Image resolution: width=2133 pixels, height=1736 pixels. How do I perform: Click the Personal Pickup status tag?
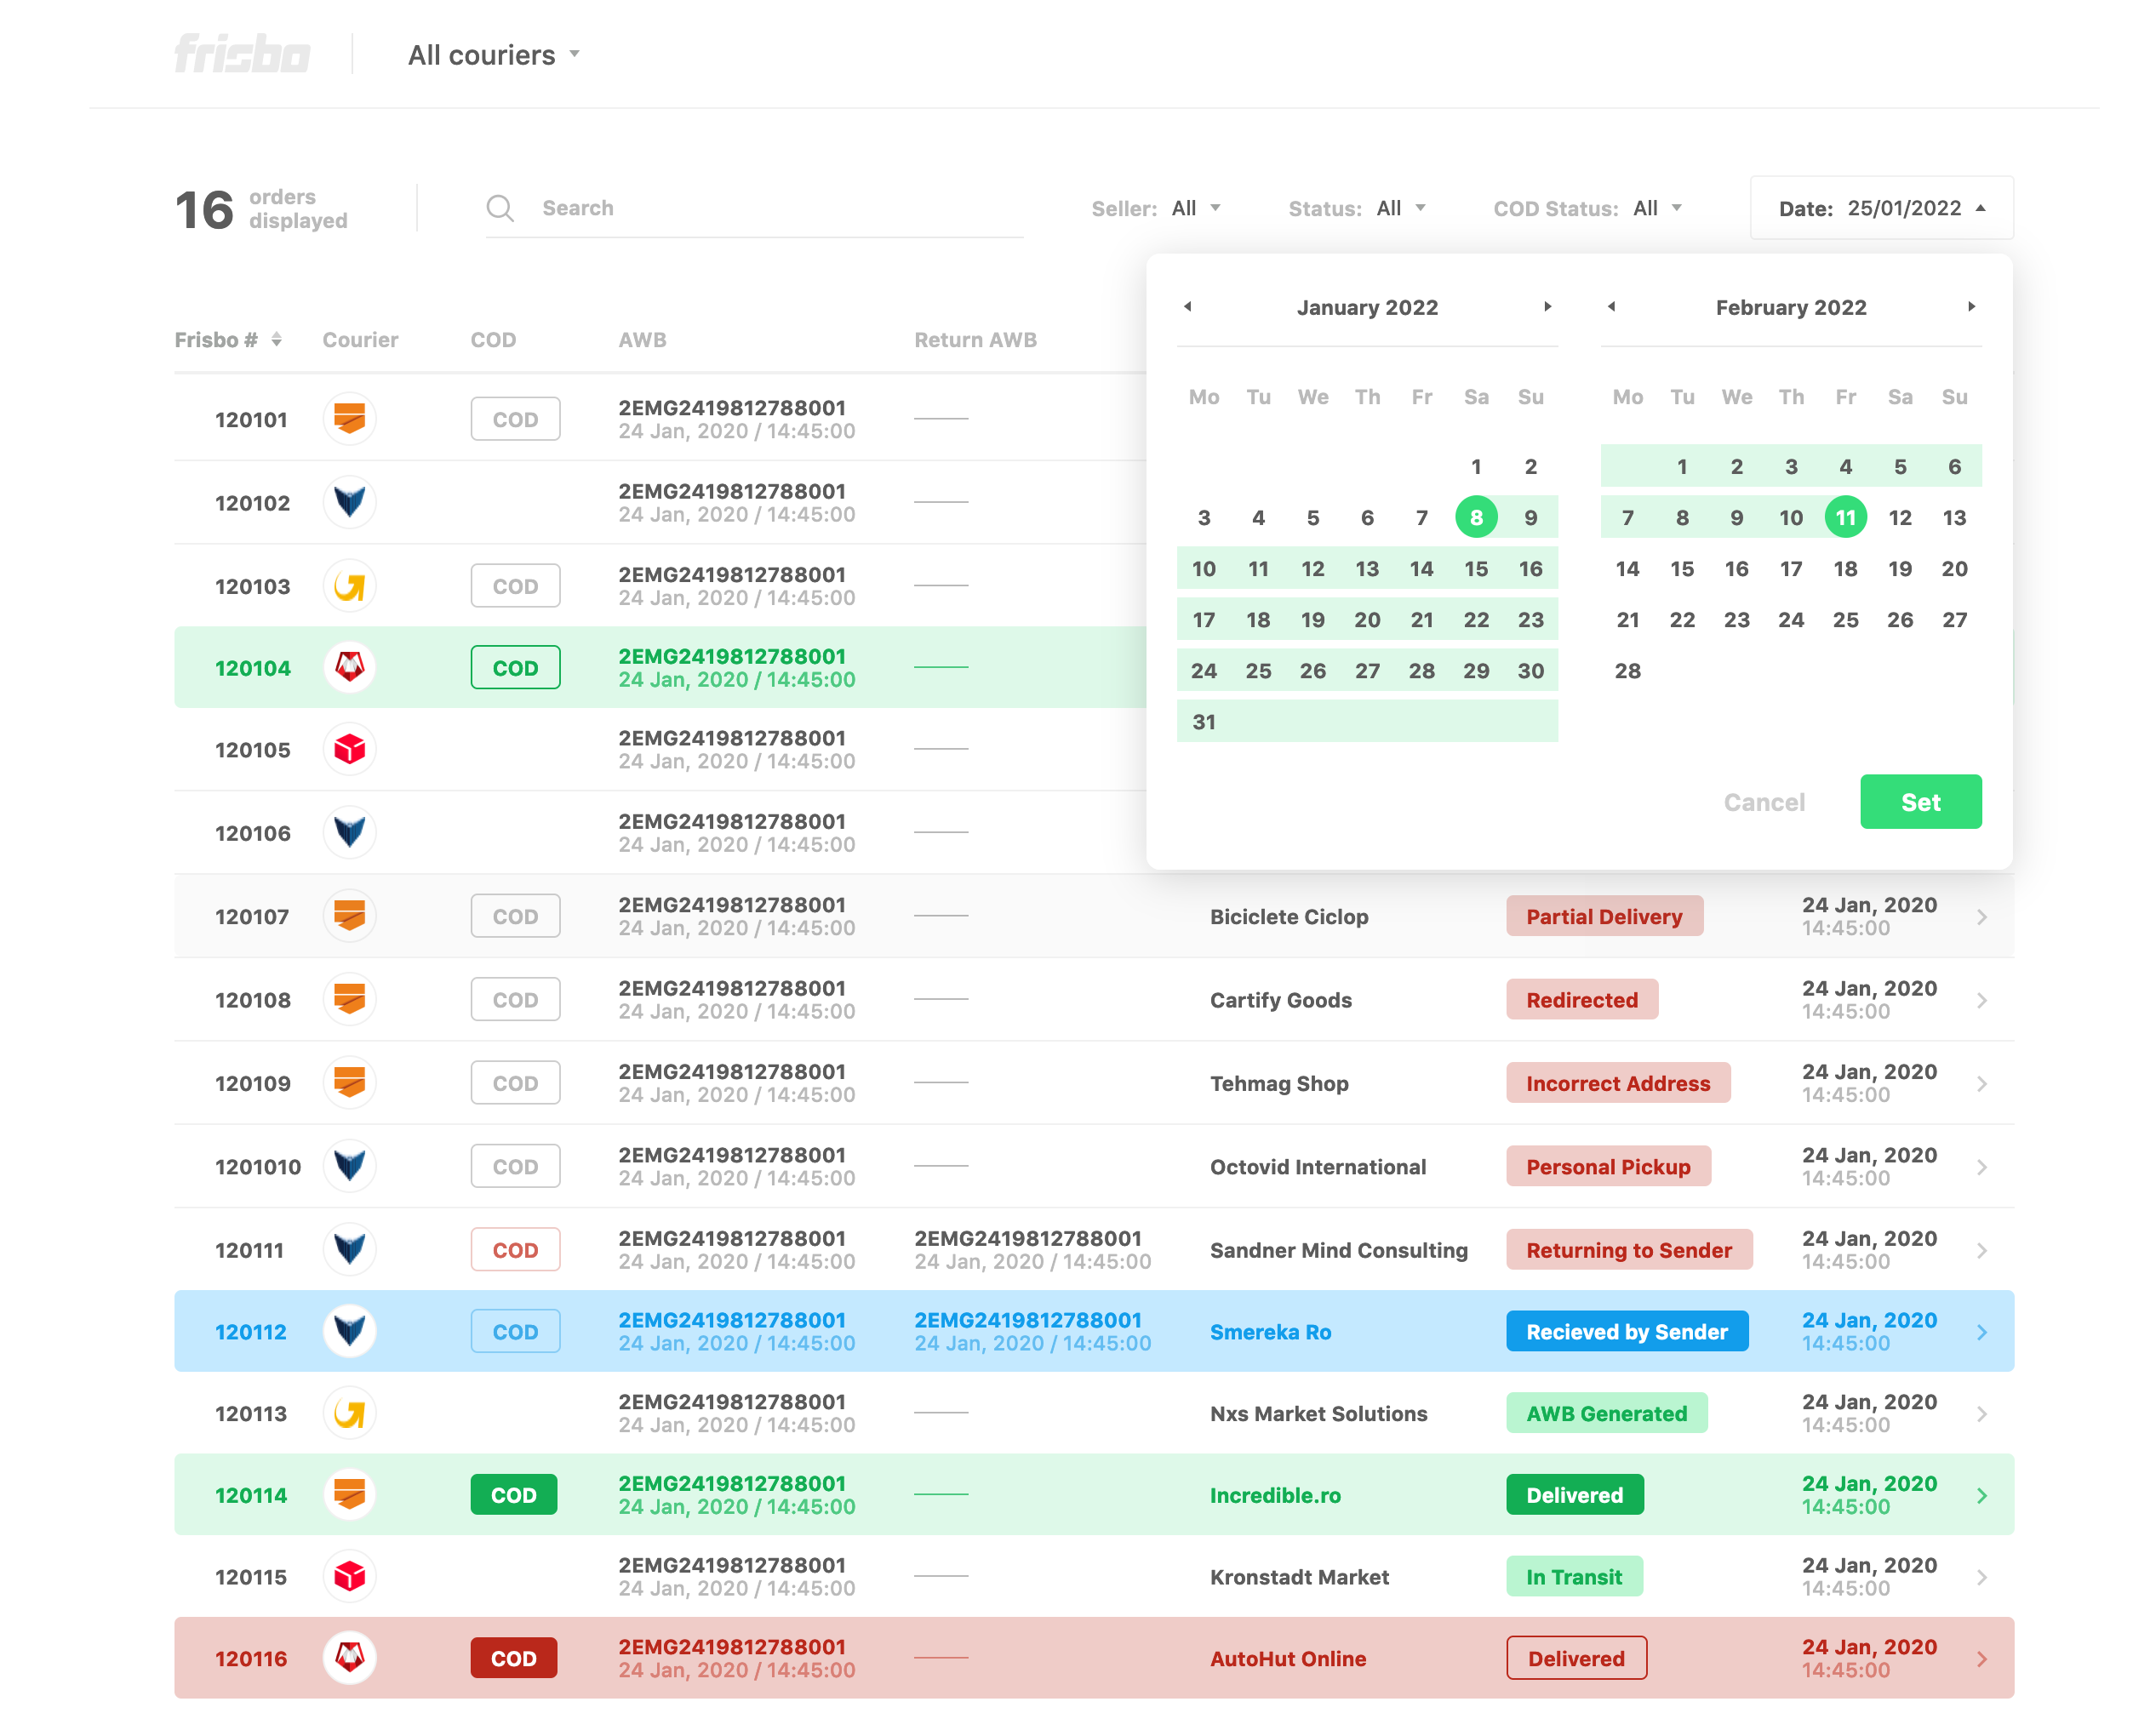[1608, 1167]
